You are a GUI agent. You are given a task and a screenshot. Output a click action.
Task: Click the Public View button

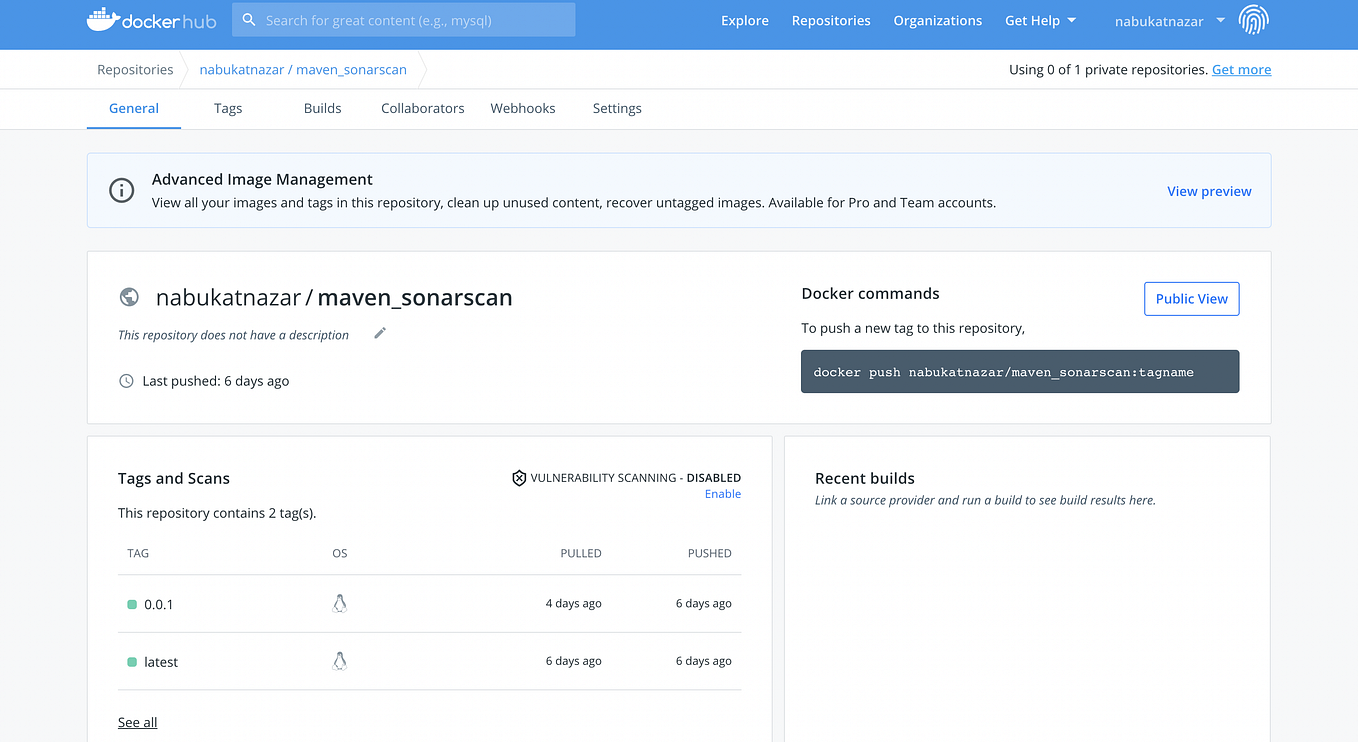click(x=1191, y=298)
